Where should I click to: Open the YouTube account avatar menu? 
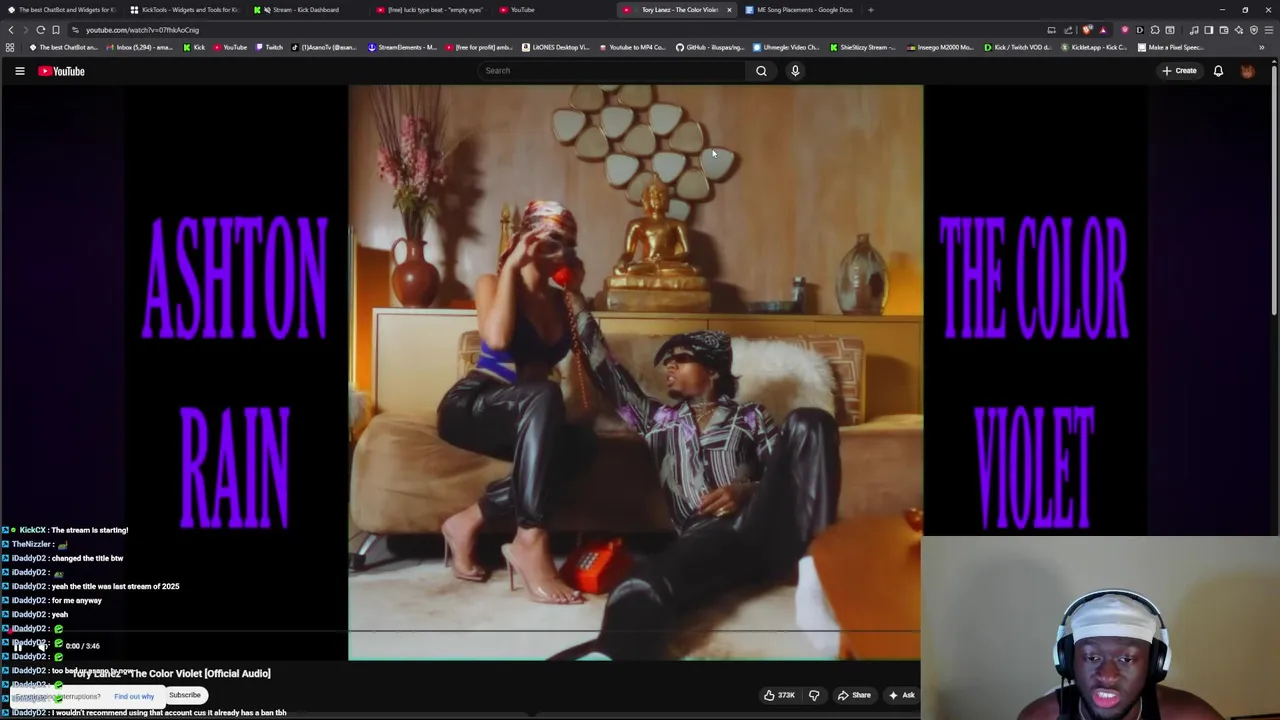[1247, 71]
